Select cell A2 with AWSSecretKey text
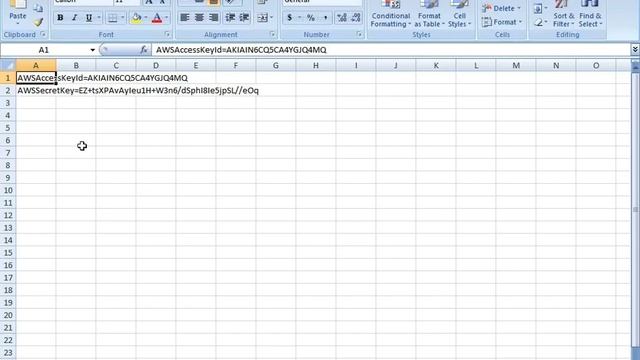The width and height of the screenshot is (640, 360). 36,90
